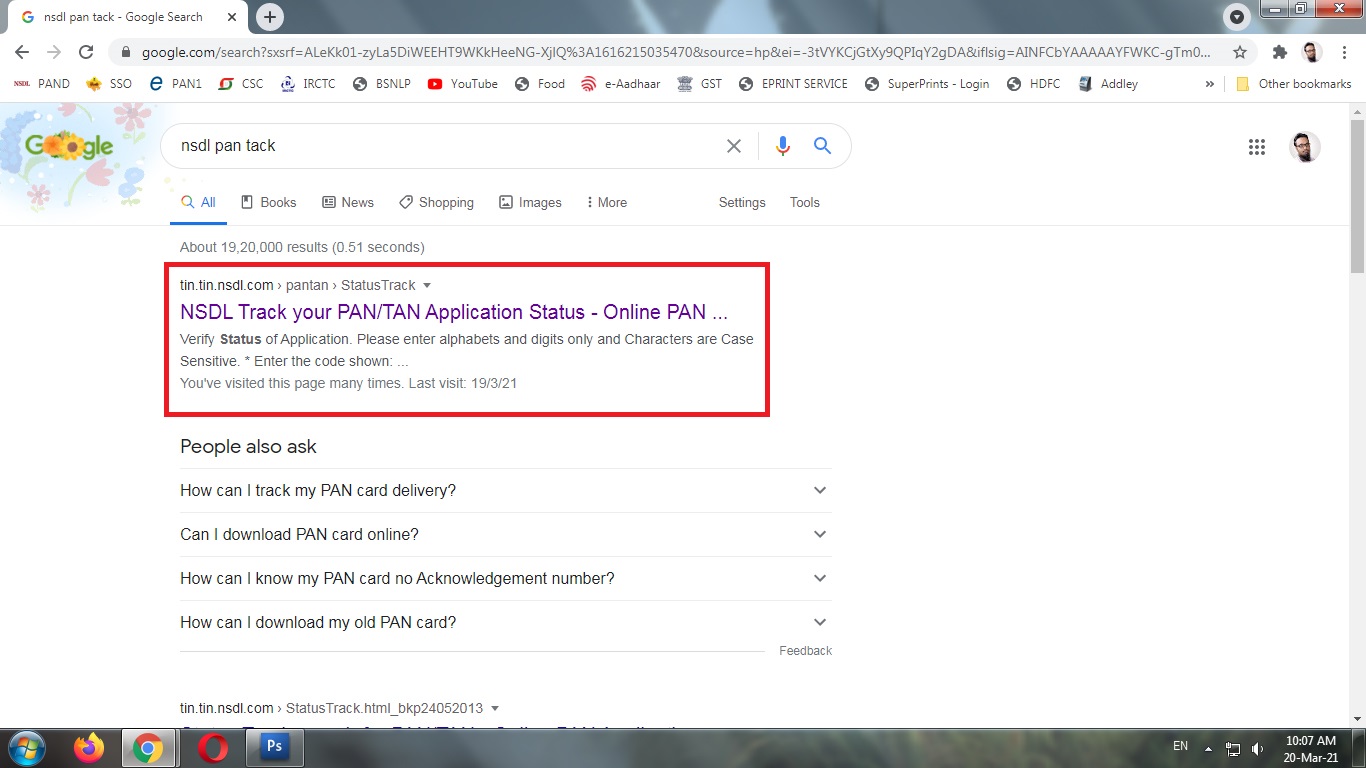
Task: Open the SSO bookmark
Action: coord(110,84)
